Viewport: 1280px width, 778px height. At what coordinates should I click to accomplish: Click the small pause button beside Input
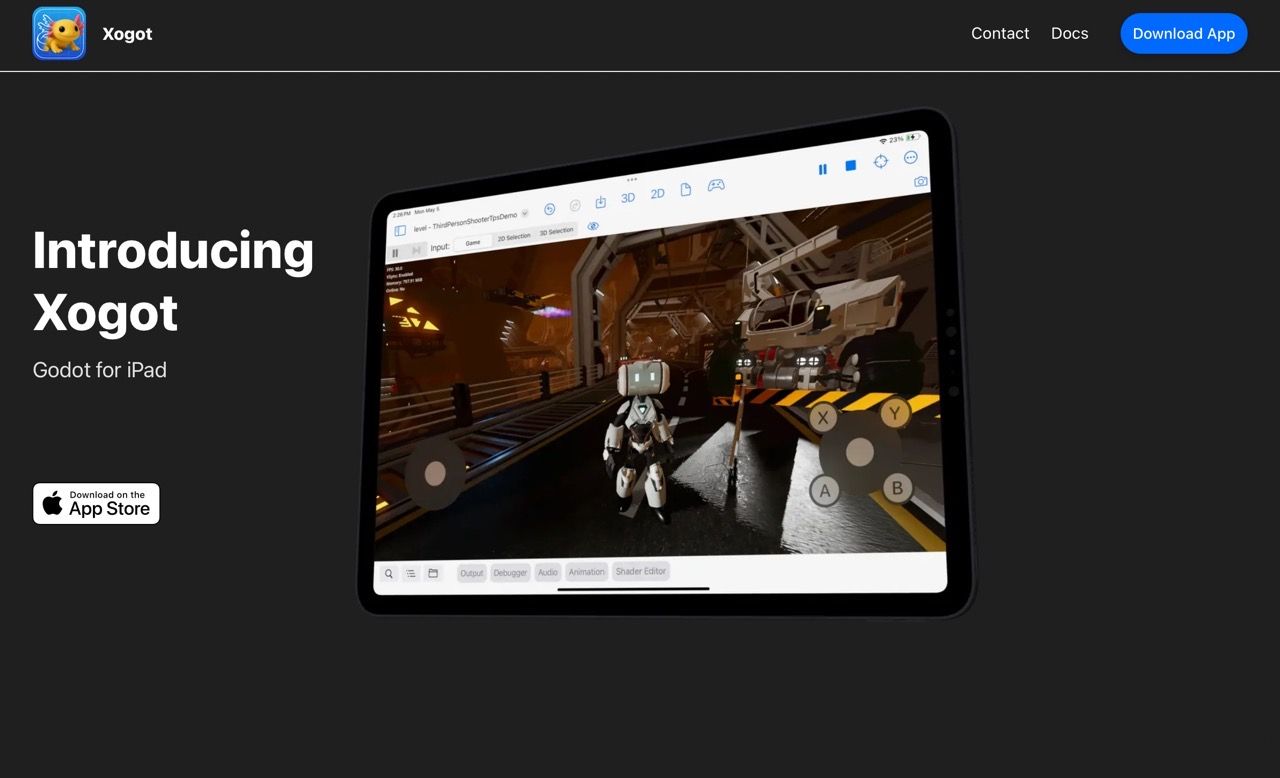pos(395,253)
